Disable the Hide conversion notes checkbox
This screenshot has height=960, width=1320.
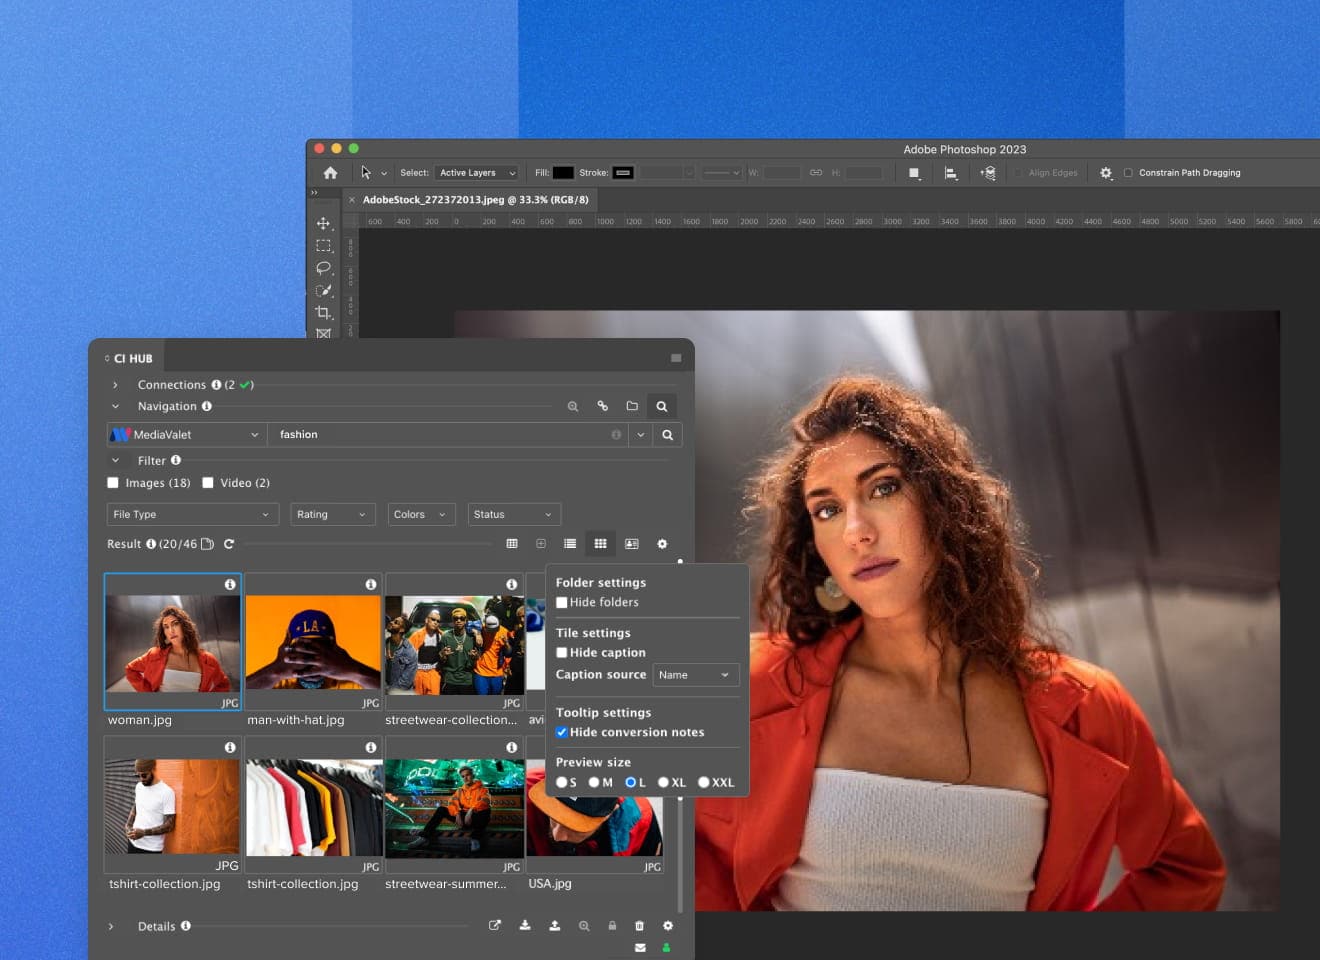click(x=562, y=732)
